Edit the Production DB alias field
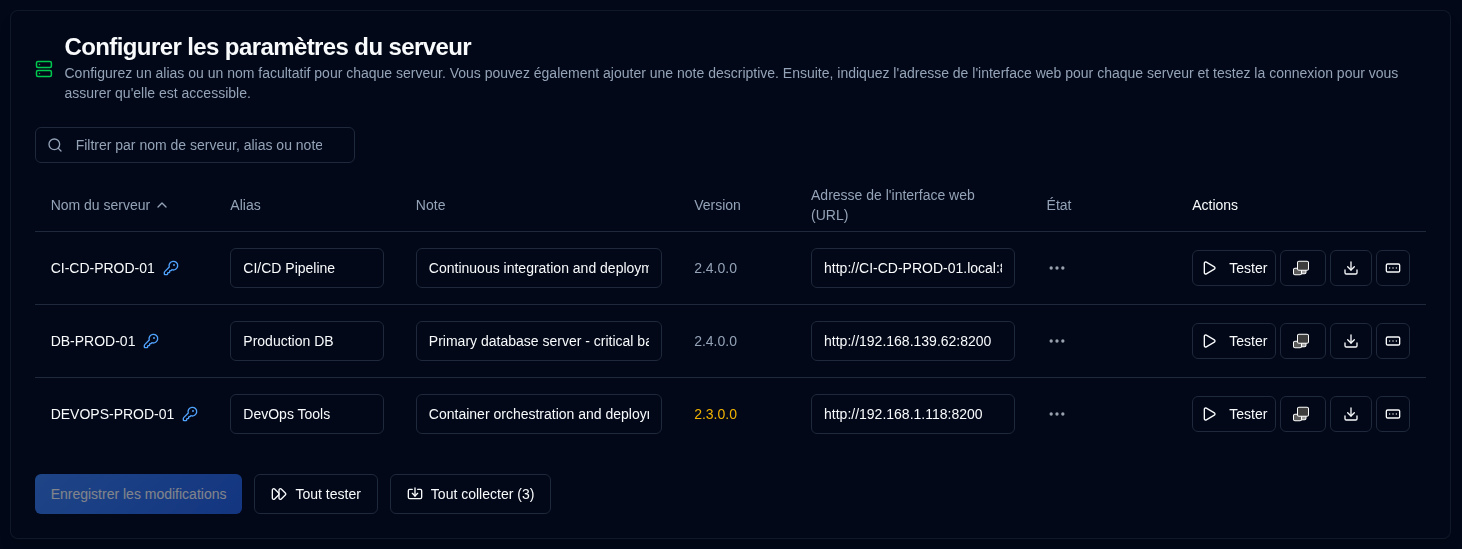 (307, 341)
